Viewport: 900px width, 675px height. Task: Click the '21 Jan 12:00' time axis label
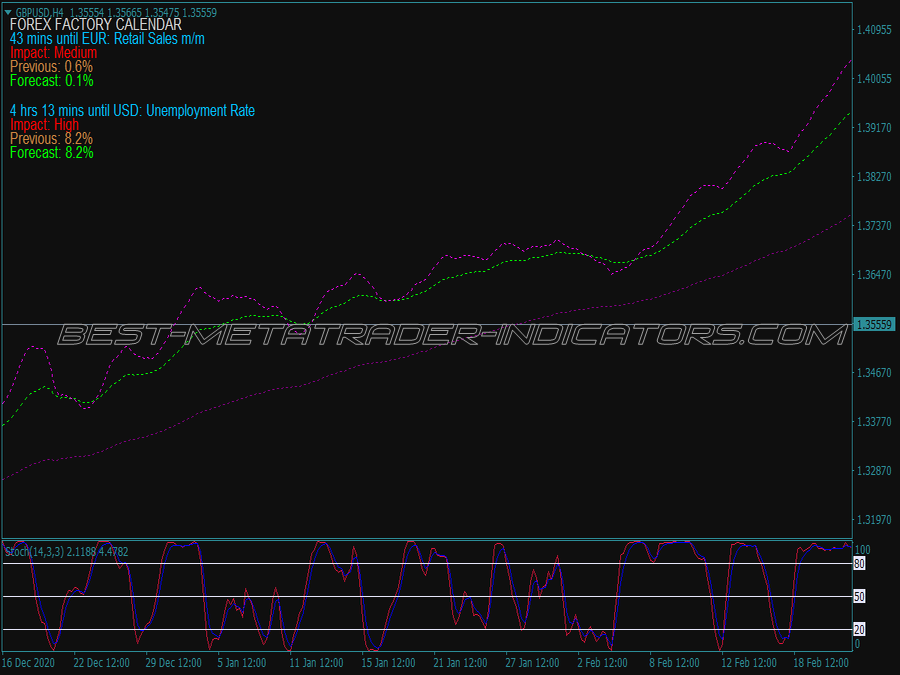pos(460,663)
